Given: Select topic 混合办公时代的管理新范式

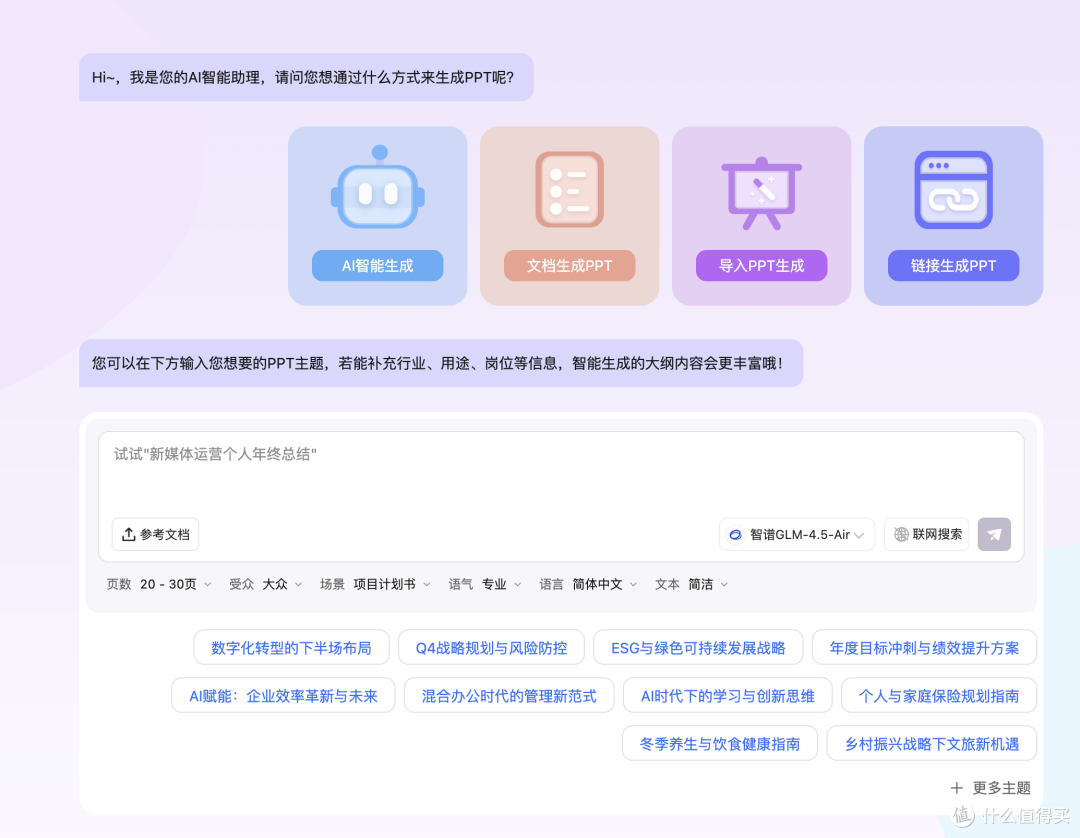Looking at the screenshot, I should pos(509,695).
